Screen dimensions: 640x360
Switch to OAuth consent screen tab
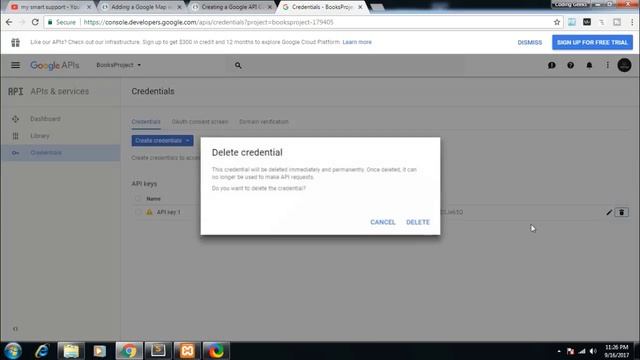tap(200, 122)
